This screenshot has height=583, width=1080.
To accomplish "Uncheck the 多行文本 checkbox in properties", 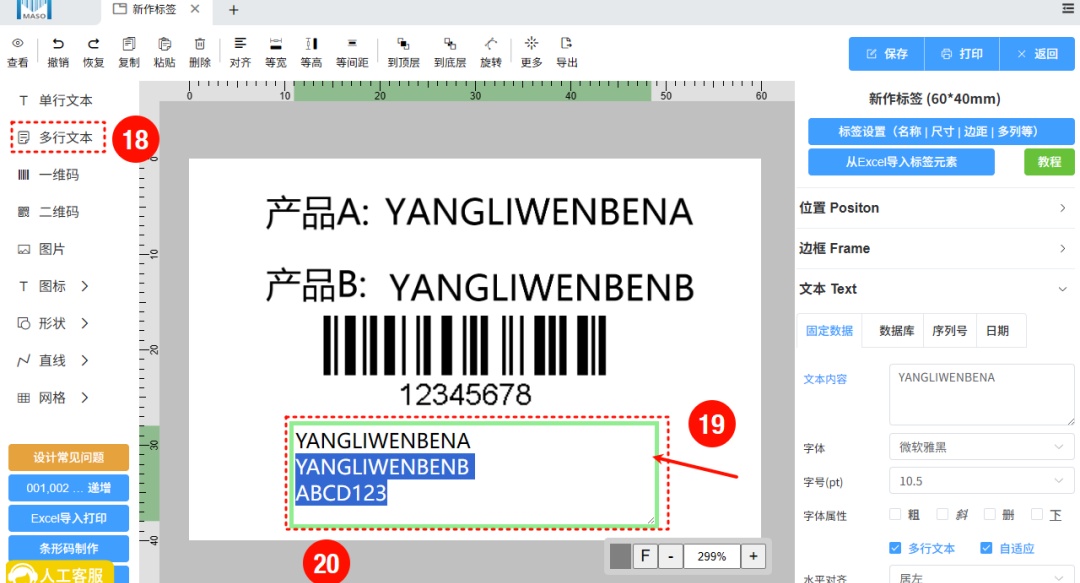I will 895,548.
